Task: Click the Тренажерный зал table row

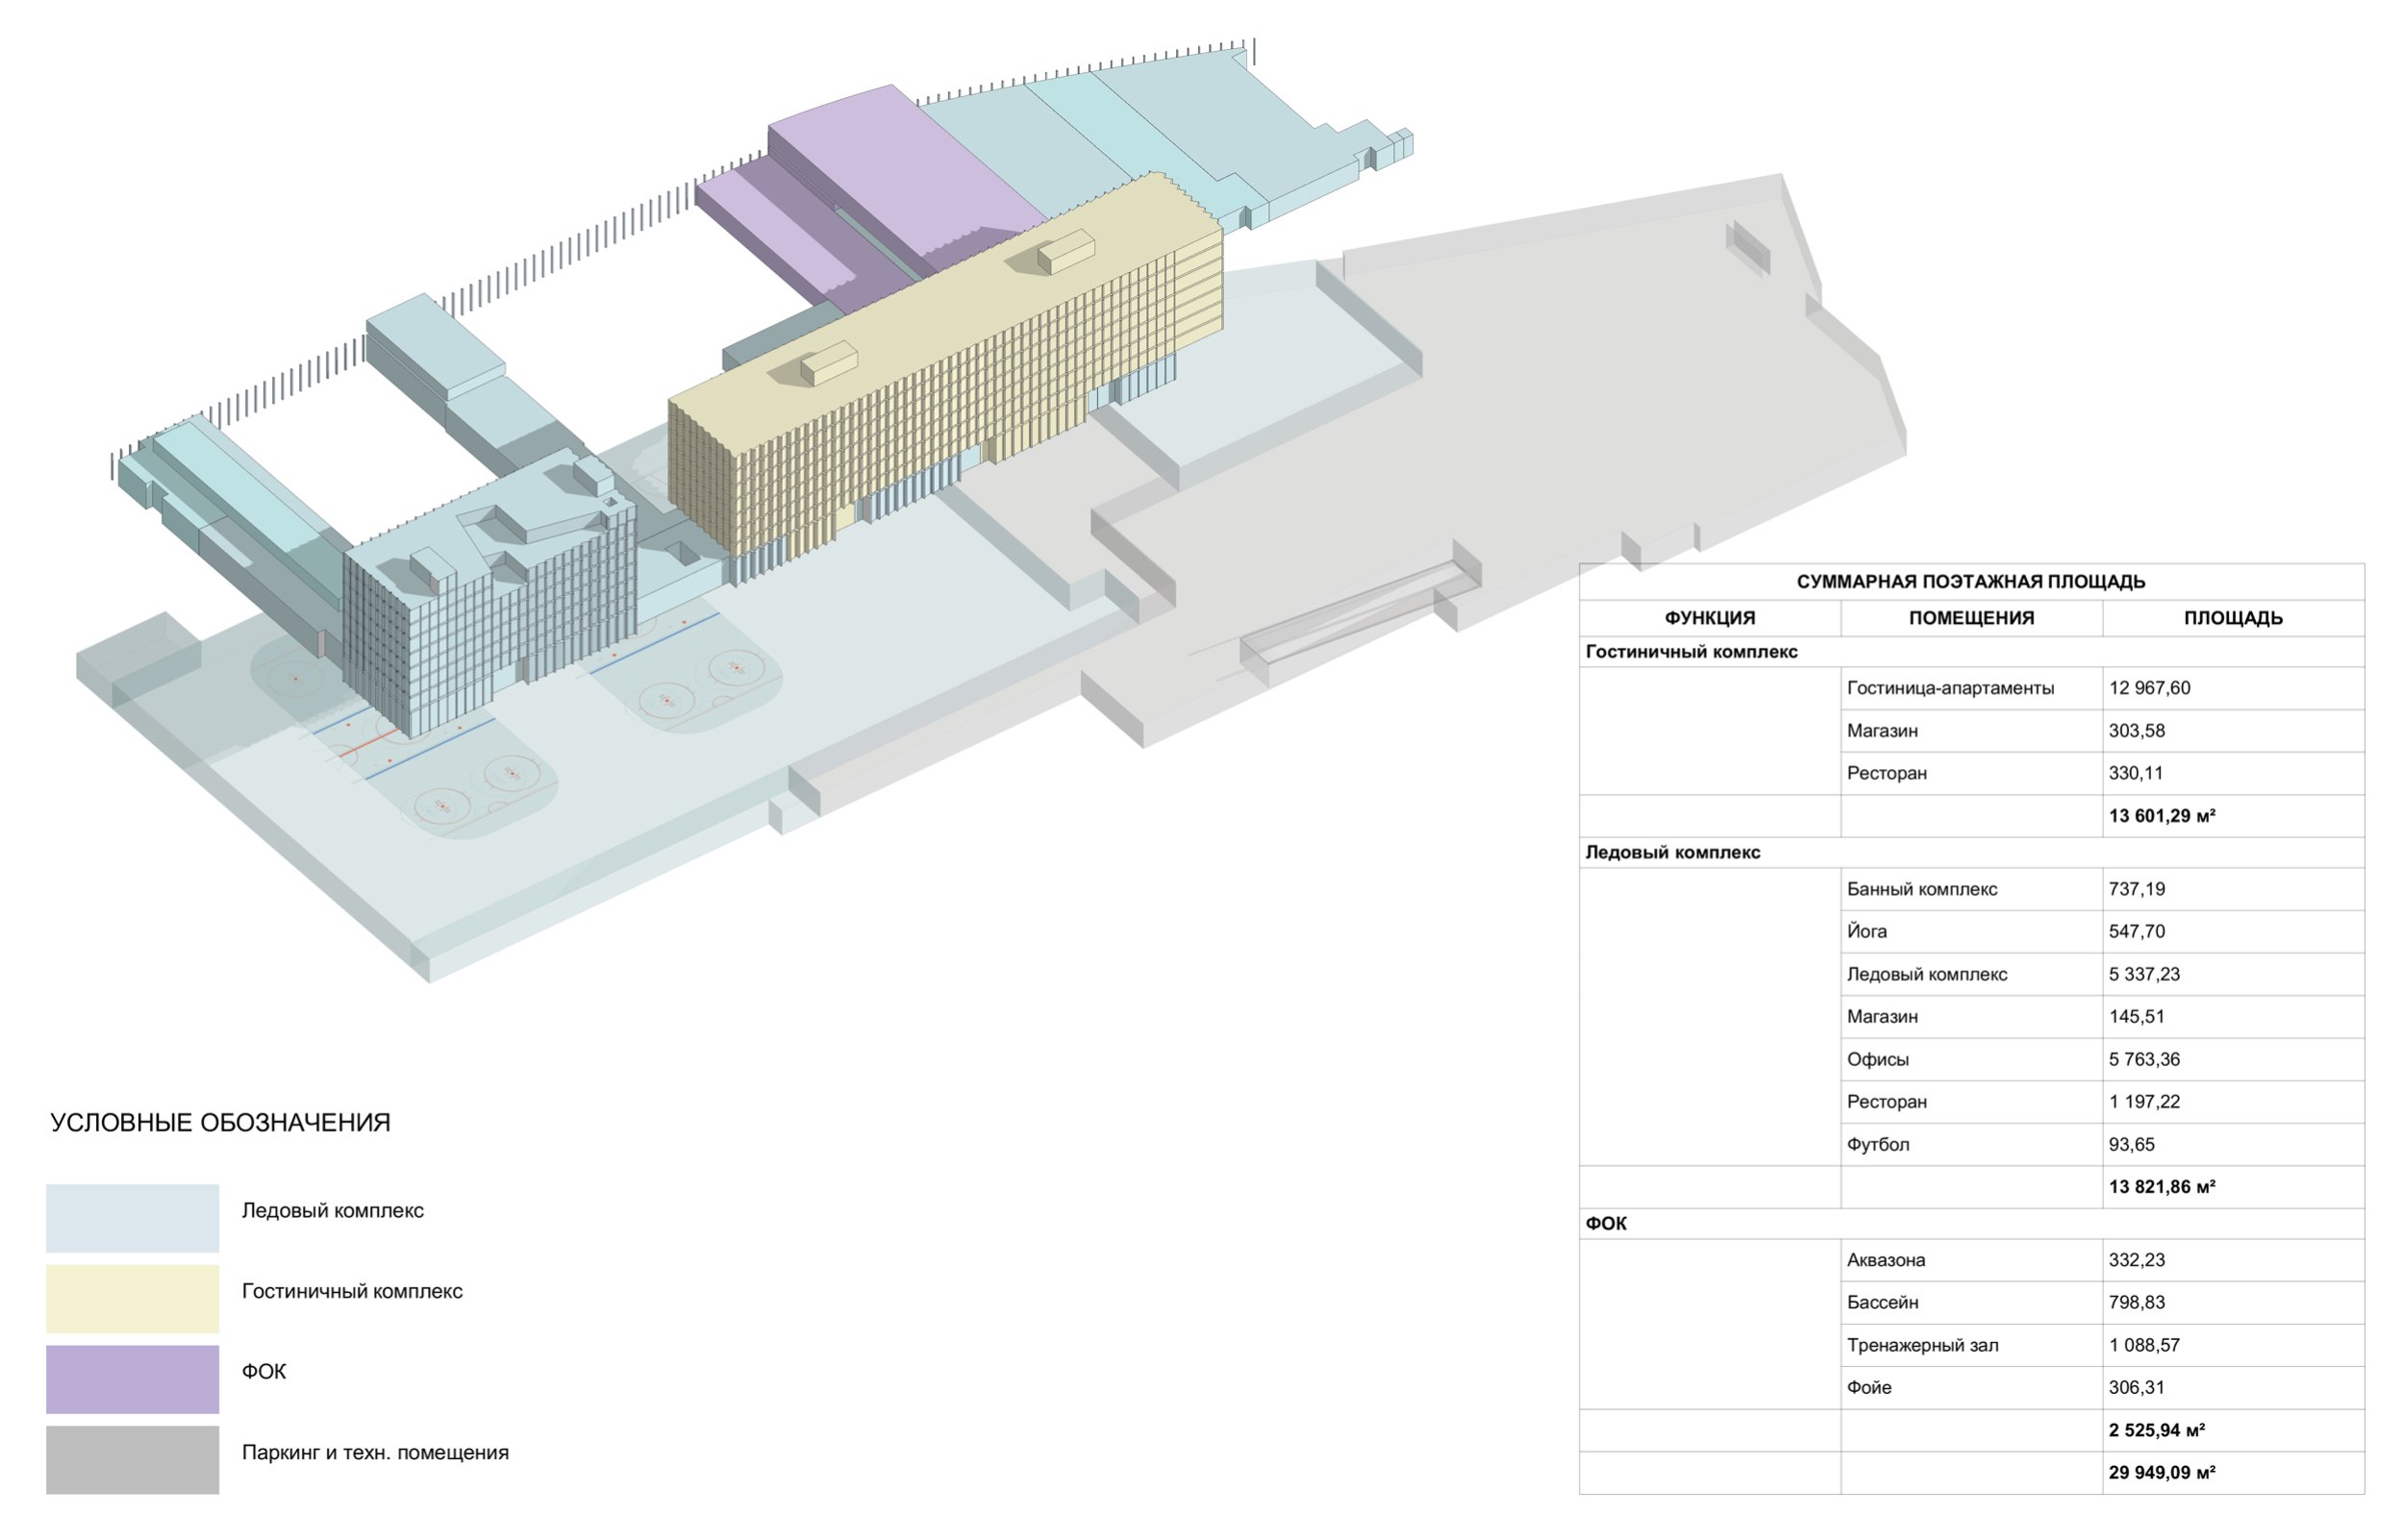Action: click(1922, 1345)
